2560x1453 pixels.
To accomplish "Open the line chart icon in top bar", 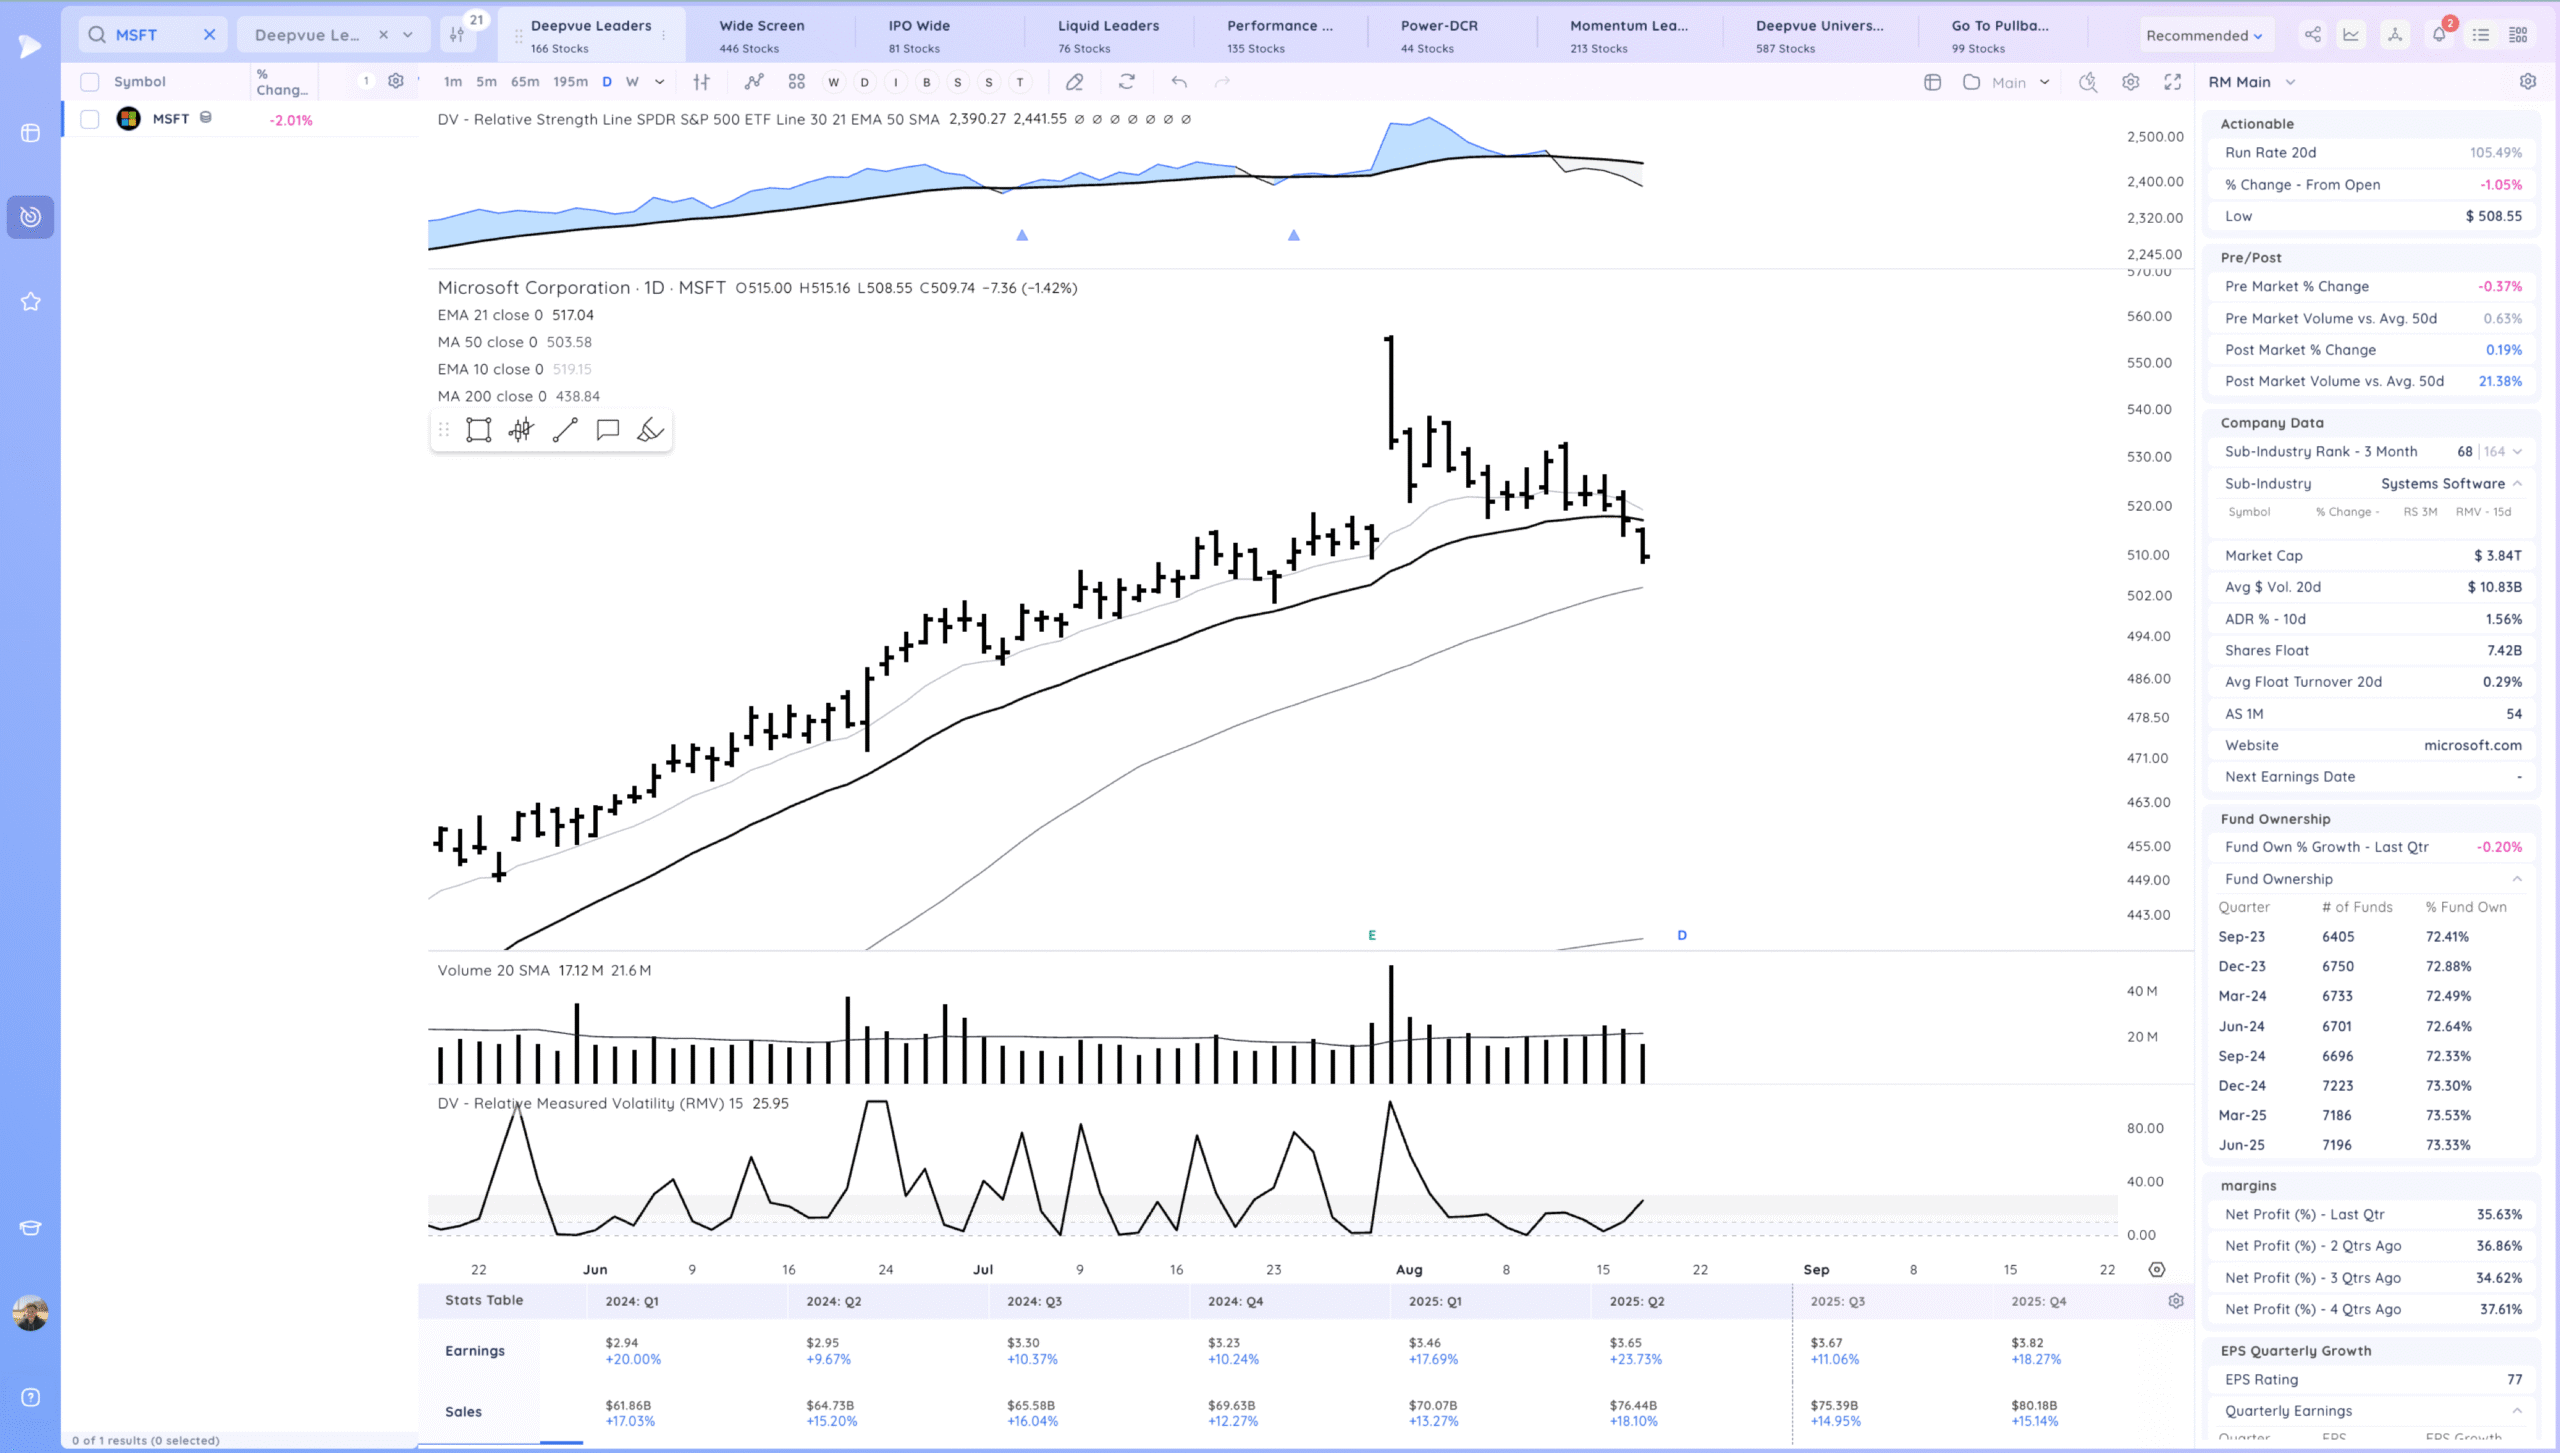I will point(2351,35).
